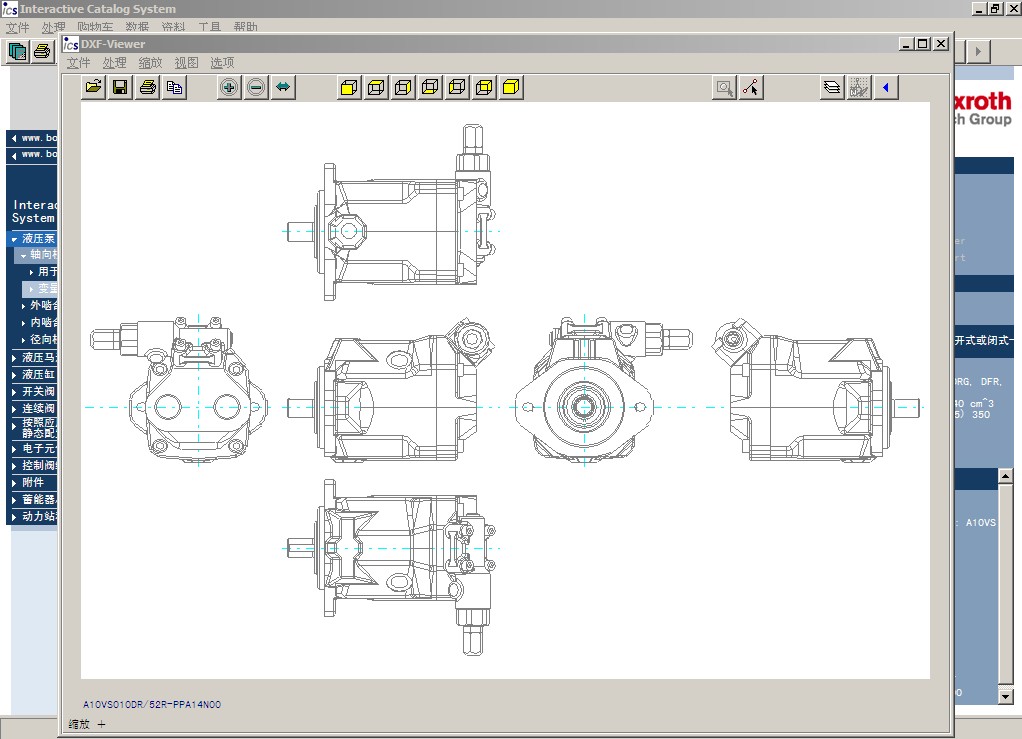Screen dimensions: 1022x739
Task: Save the drawing with the floppy disk icon
Action: click(120, 87)
